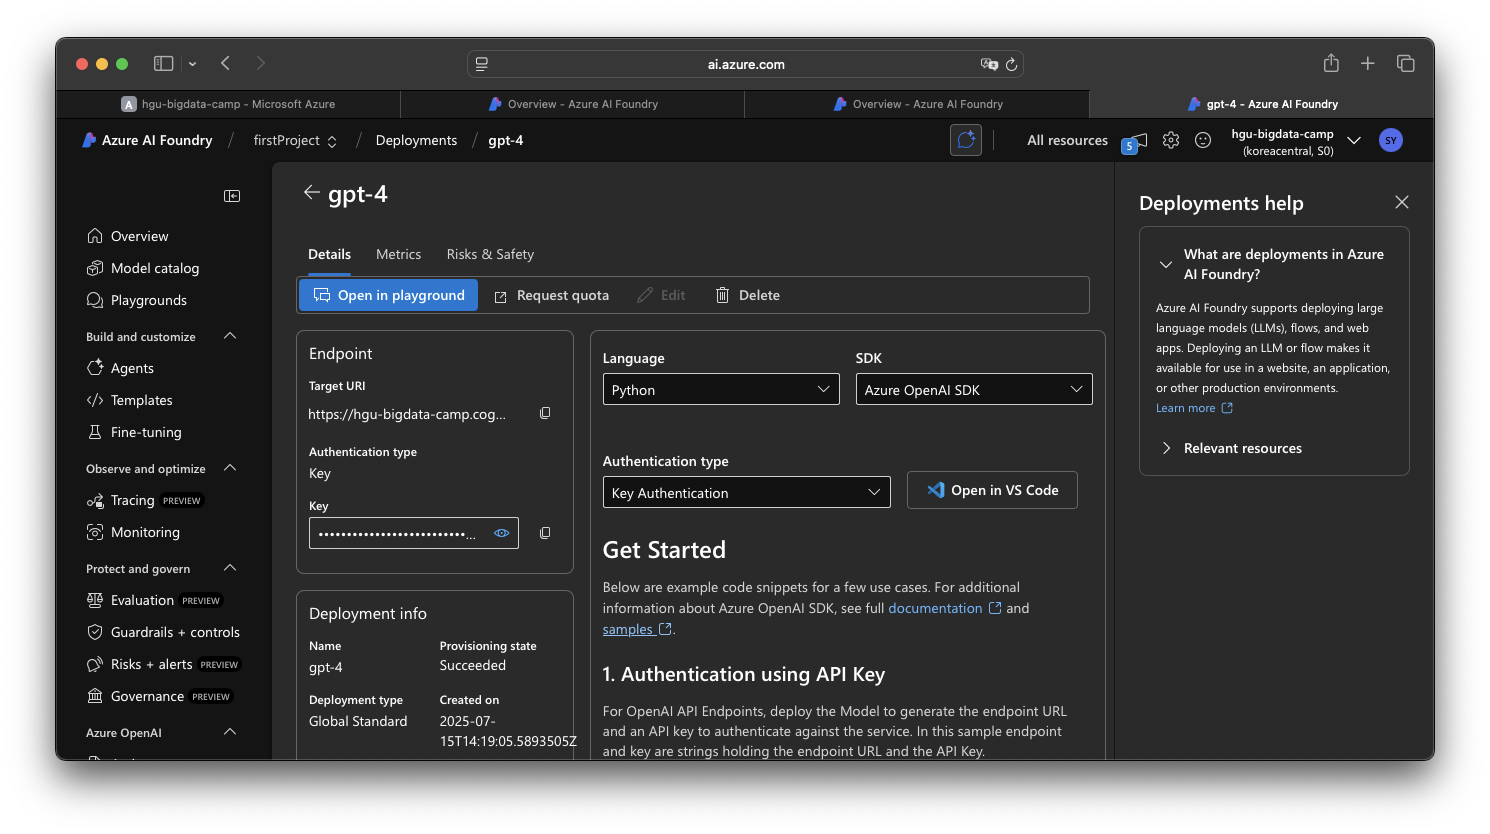Copy the API key to clipboard

[x=545, y=533]
